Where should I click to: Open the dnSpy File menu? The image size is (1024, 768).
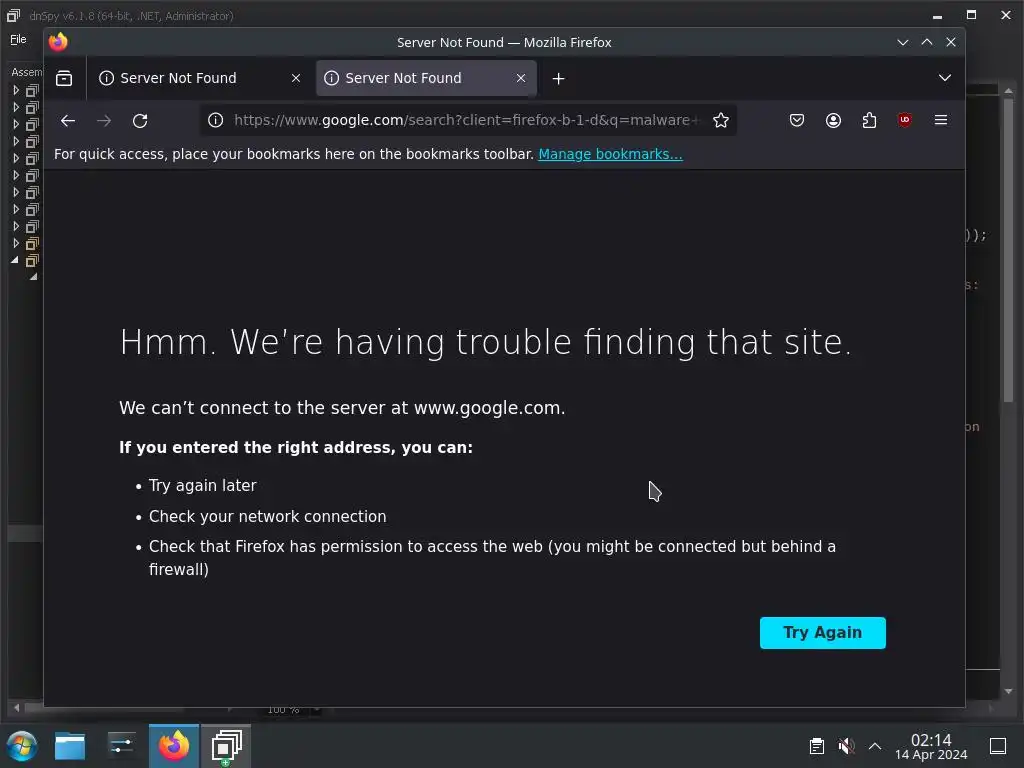click(18, 39)
